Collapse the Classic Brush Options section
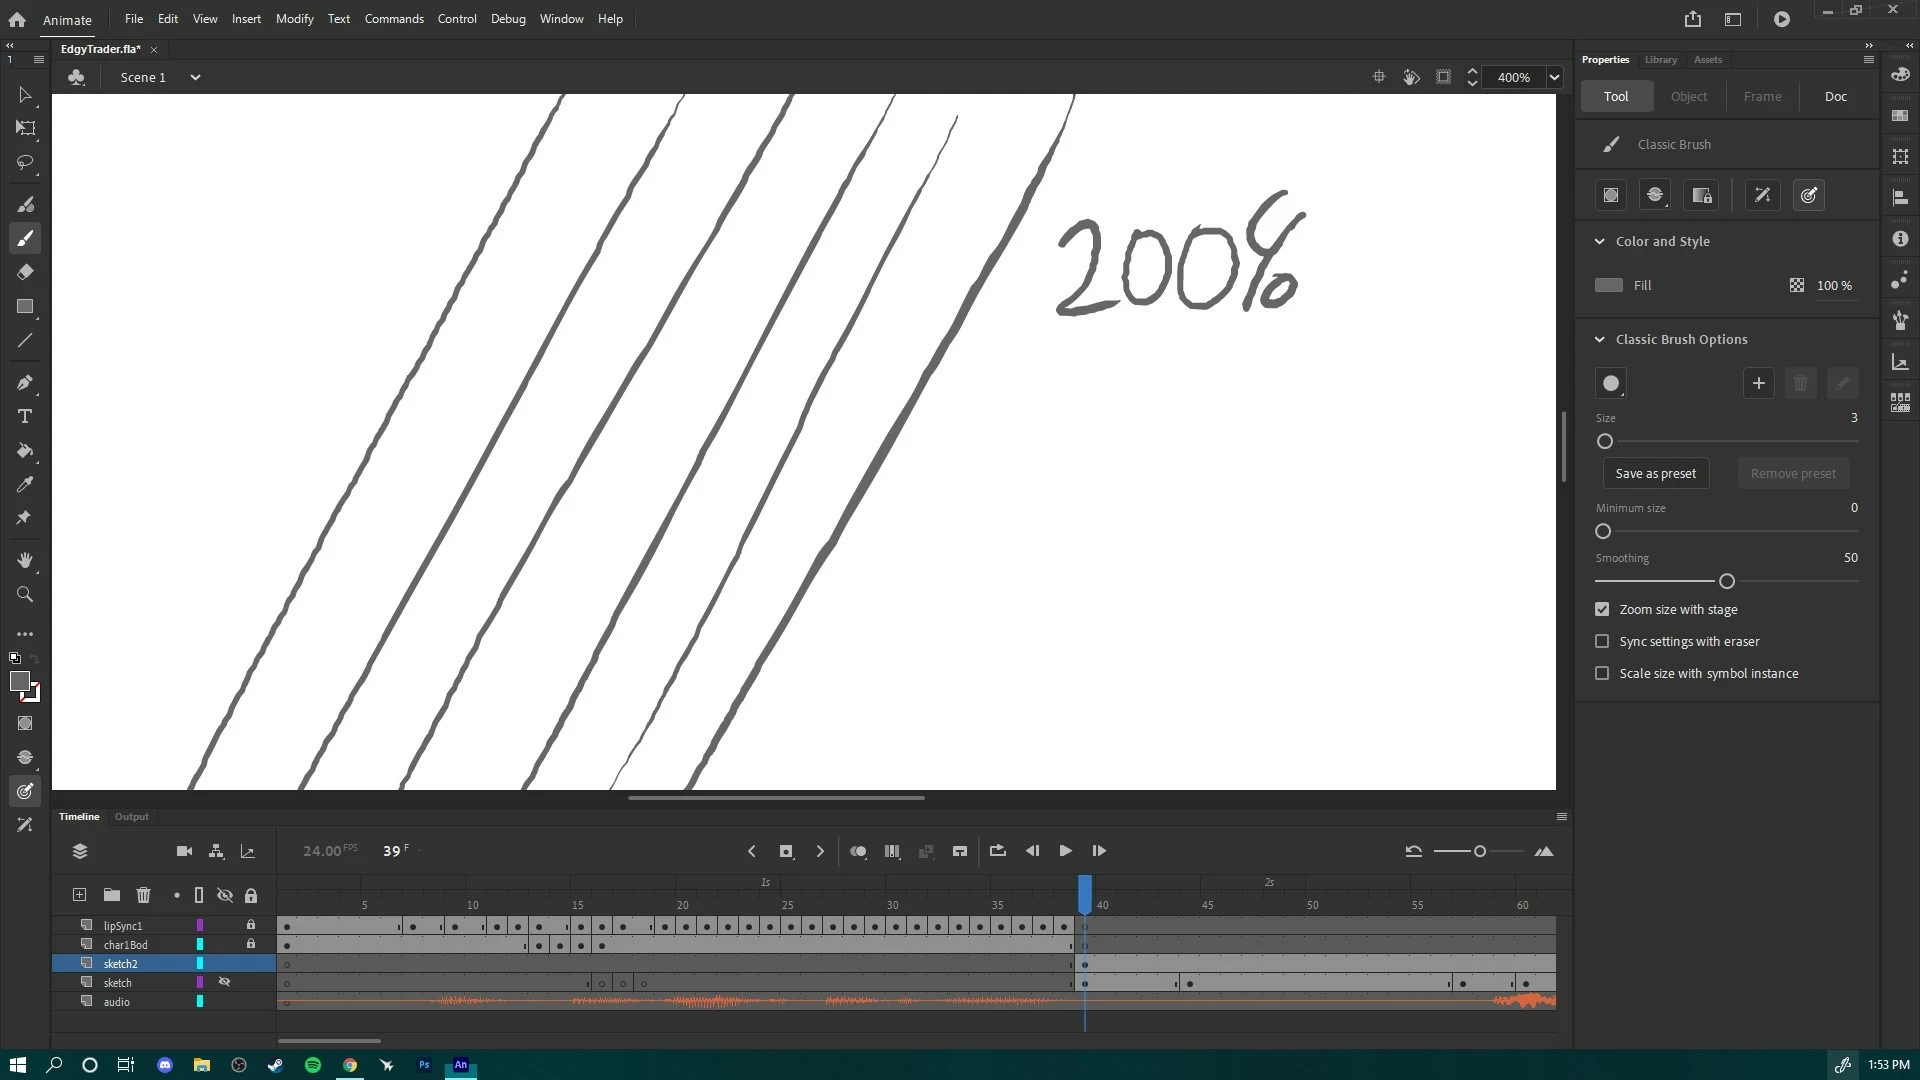Screen dimensions: 1920x1080 pos(1599,339)
